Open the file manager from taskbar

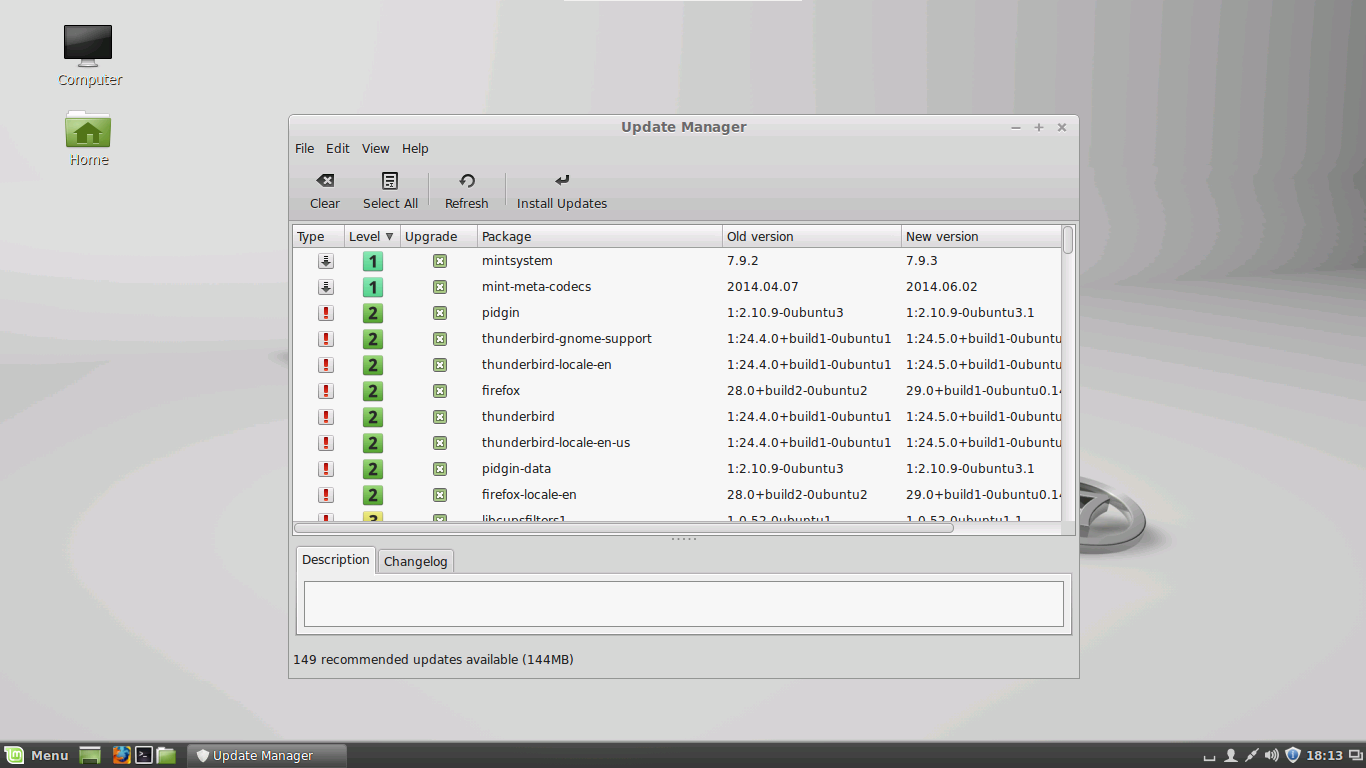tap(166, 755)
